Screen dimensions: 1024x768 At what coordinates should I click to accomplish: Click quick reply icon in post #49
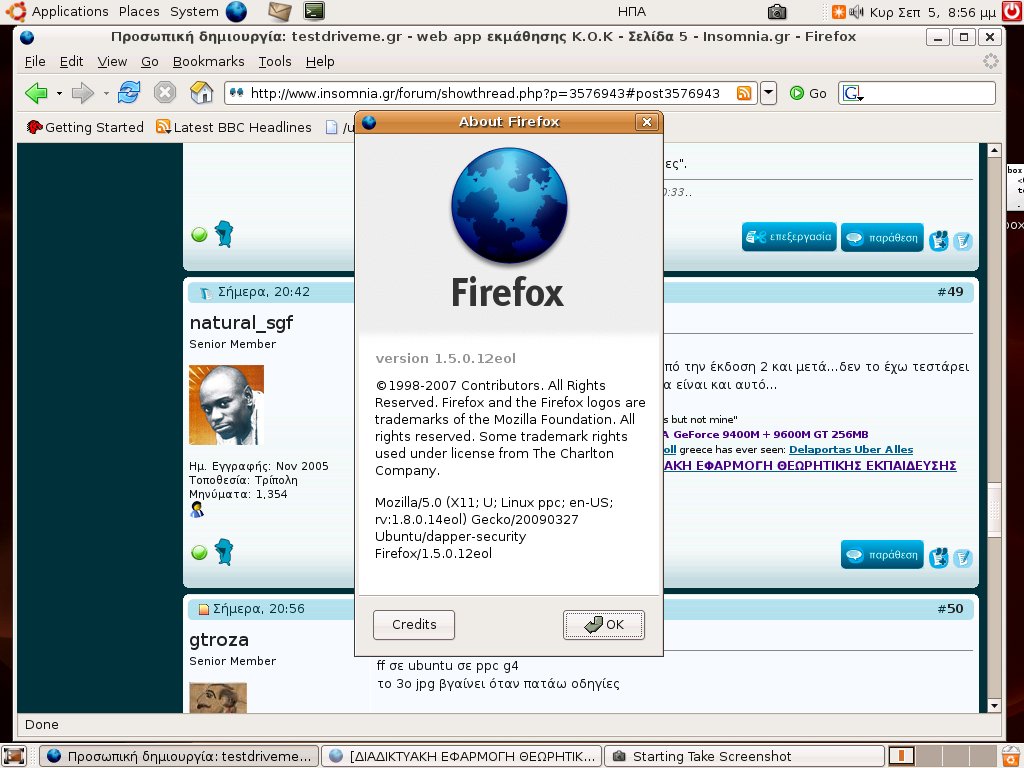point(963,558)
